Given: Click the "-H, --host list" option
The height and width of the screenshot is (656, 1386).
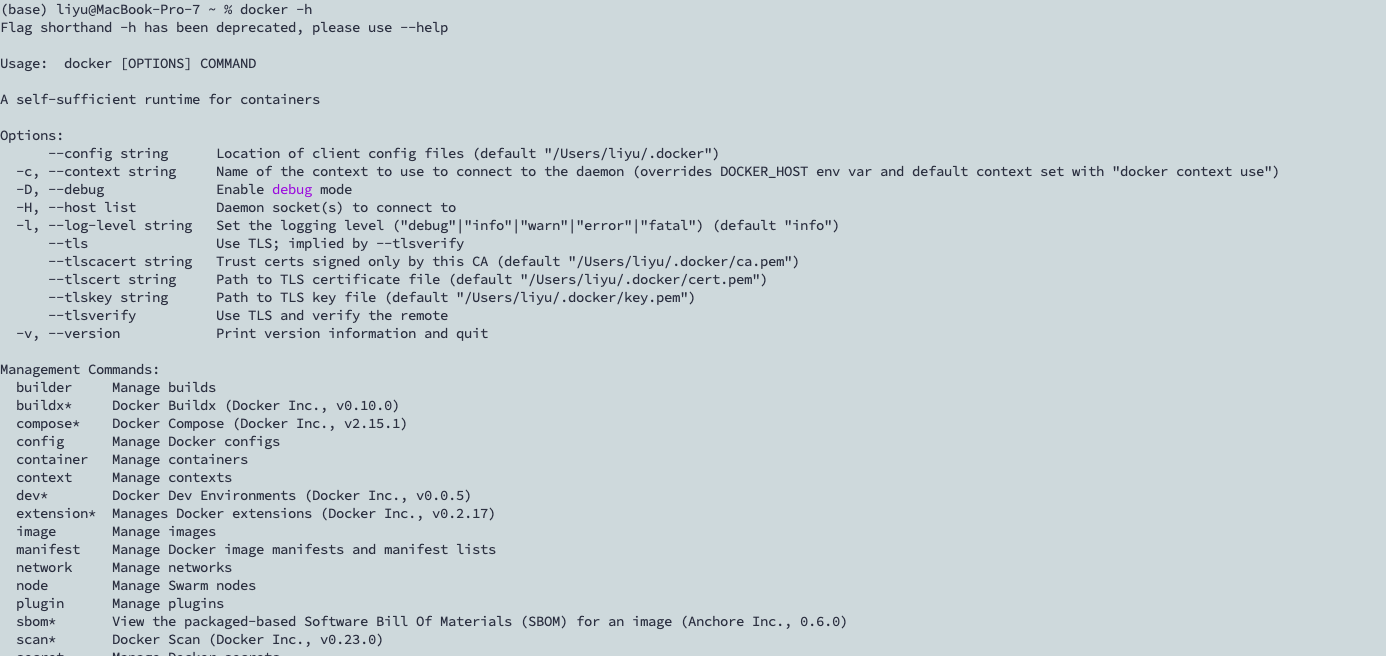Looking at the screenshot, I should point(76,208).
